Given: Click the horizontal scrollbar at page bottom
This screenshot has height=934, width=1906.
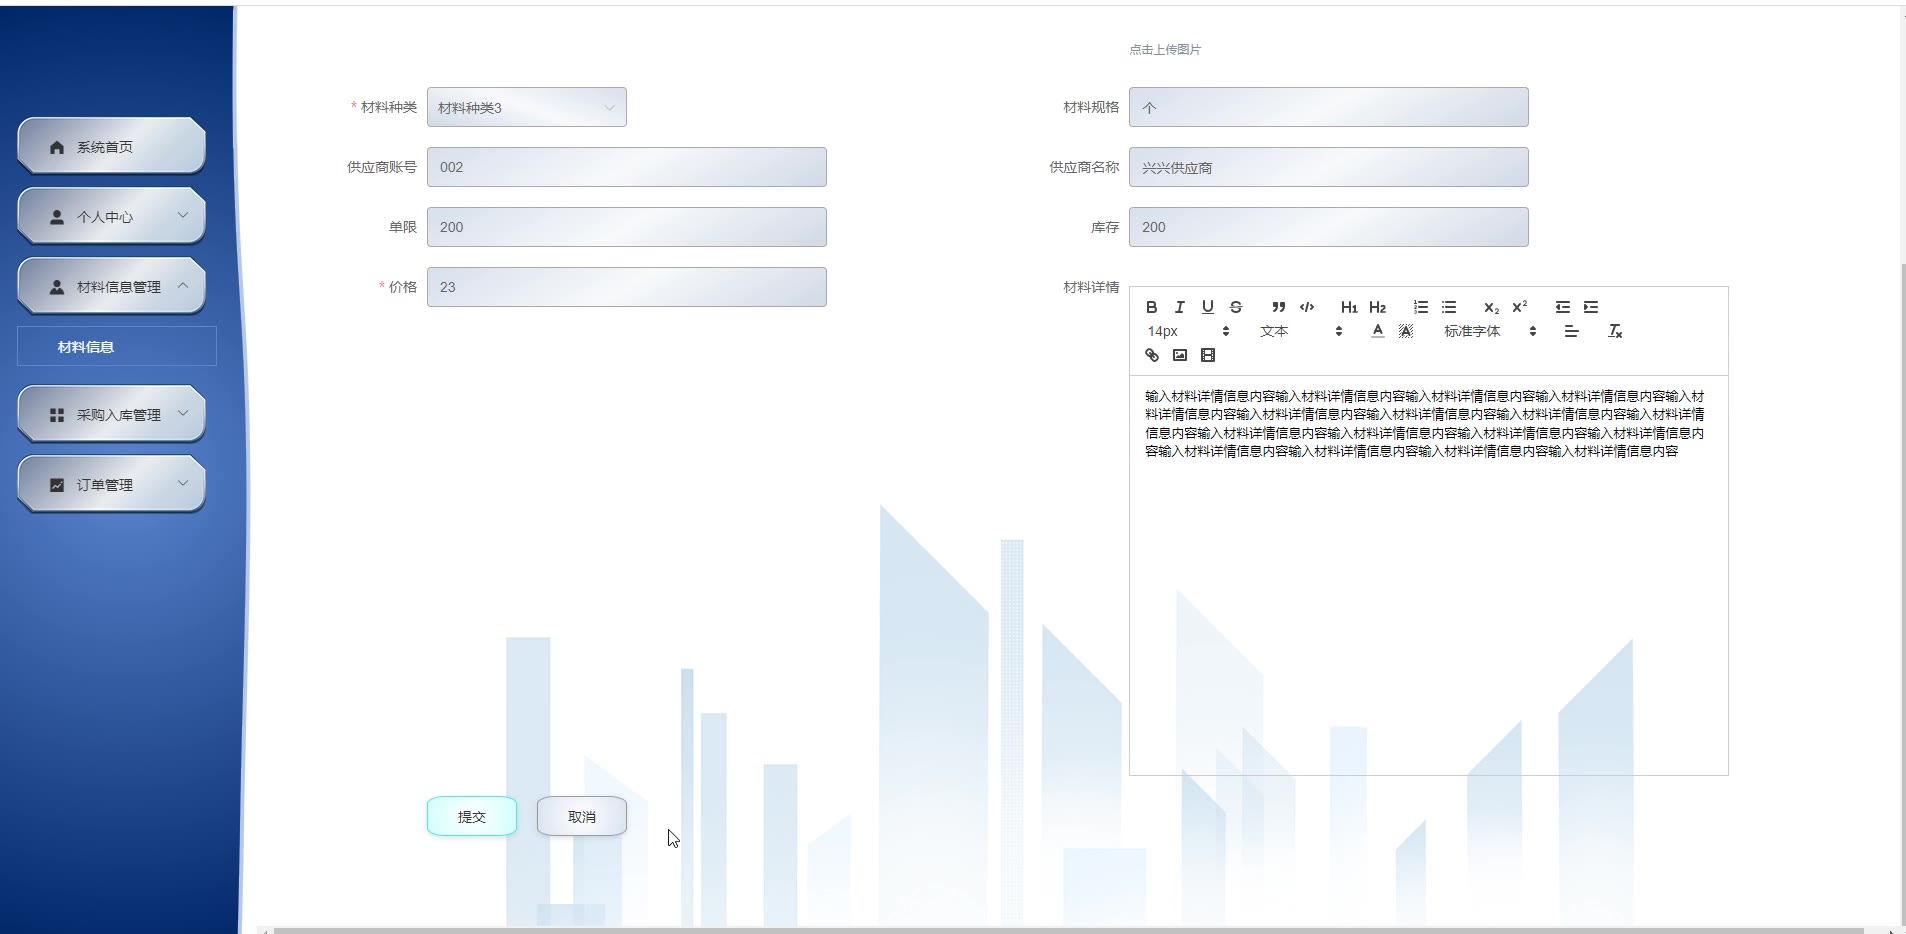Looking at the screenshot, I should coord(1068,930).
